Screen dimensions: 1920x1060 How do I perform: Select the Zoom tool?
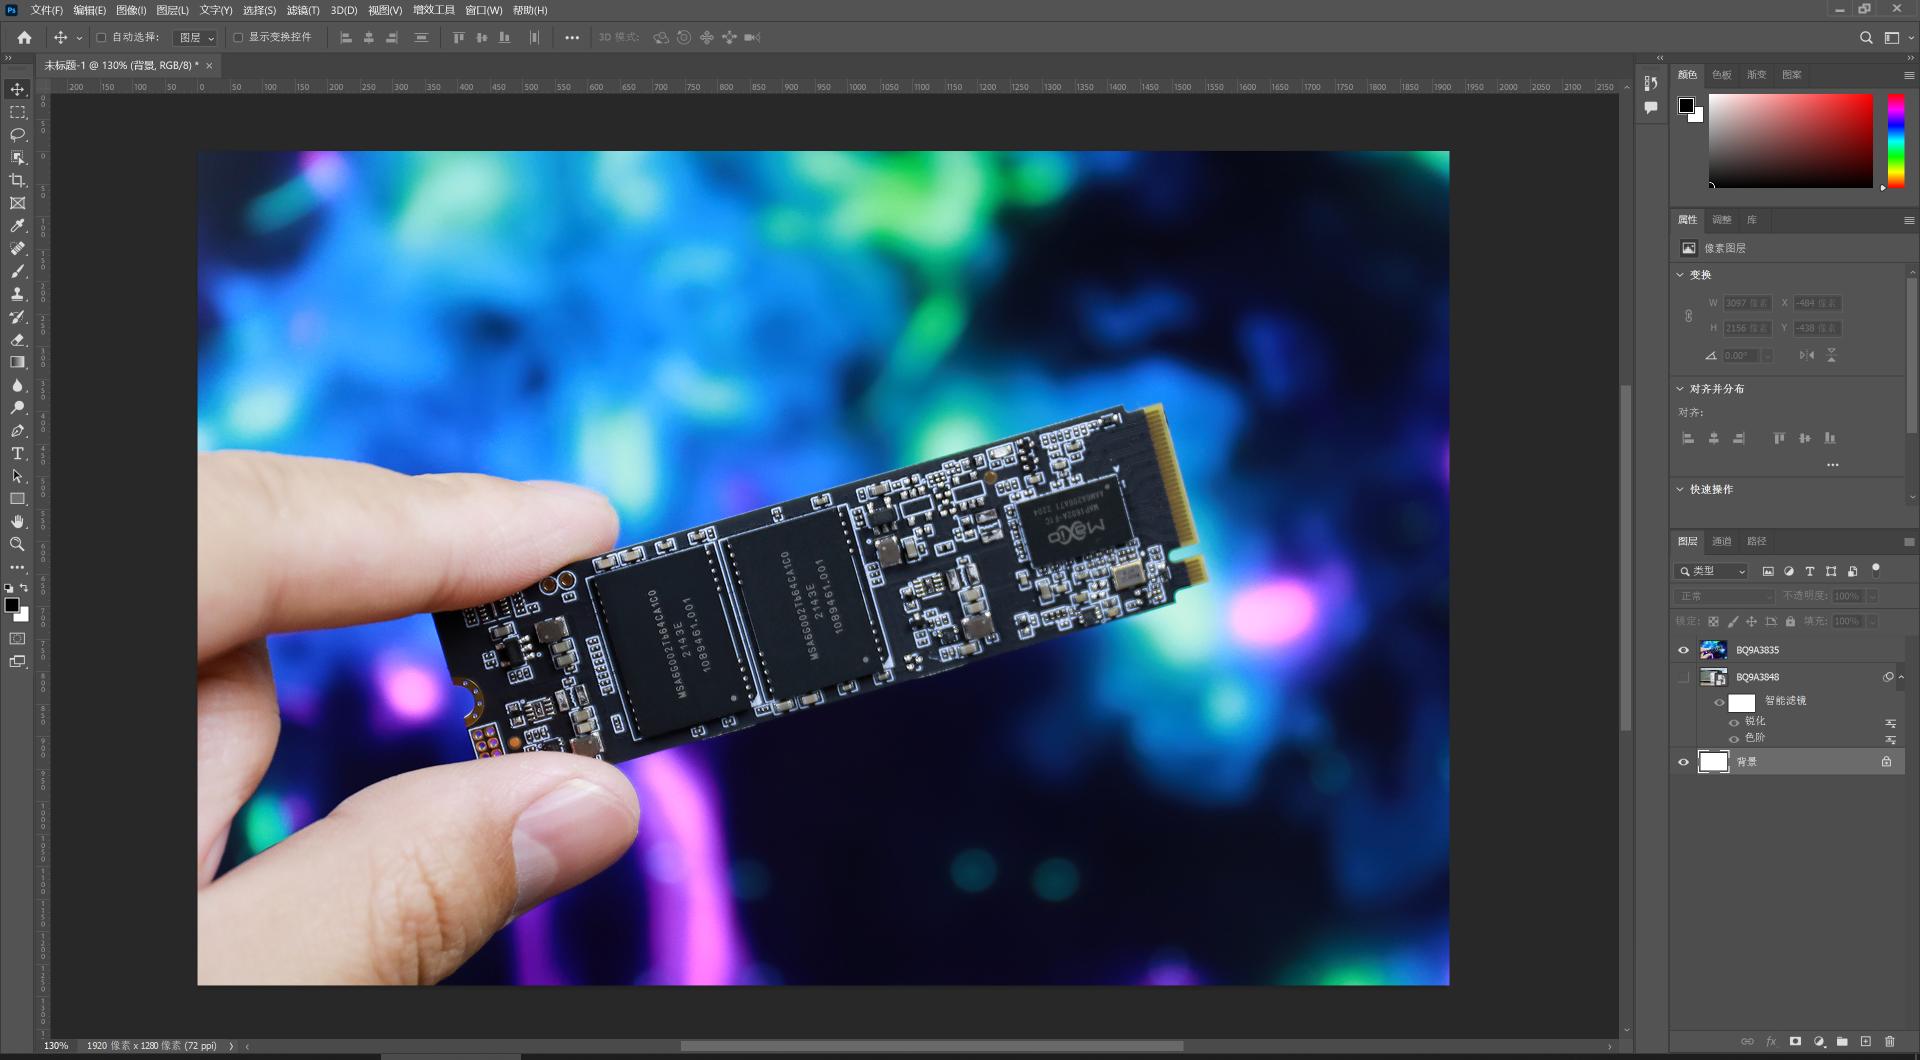tap(17, 545)
